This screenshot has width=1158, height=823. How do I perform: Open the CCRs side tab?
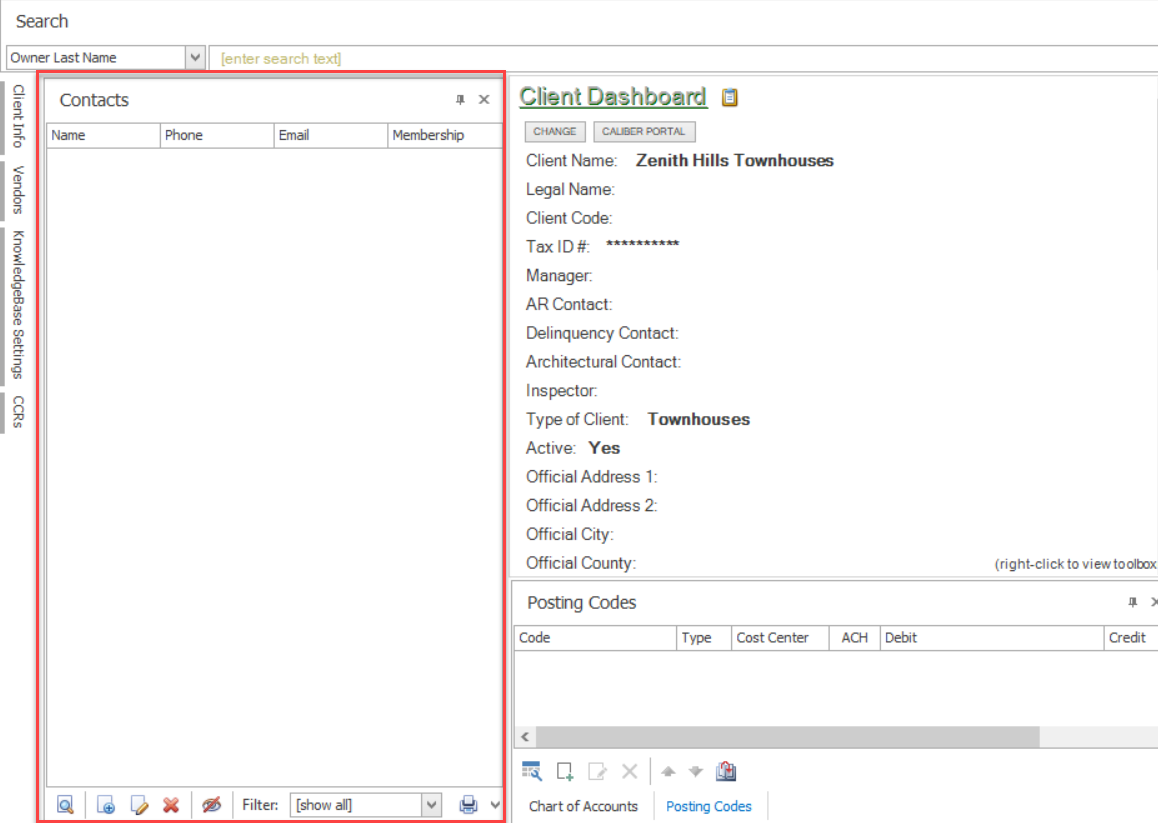pos(18,412)
